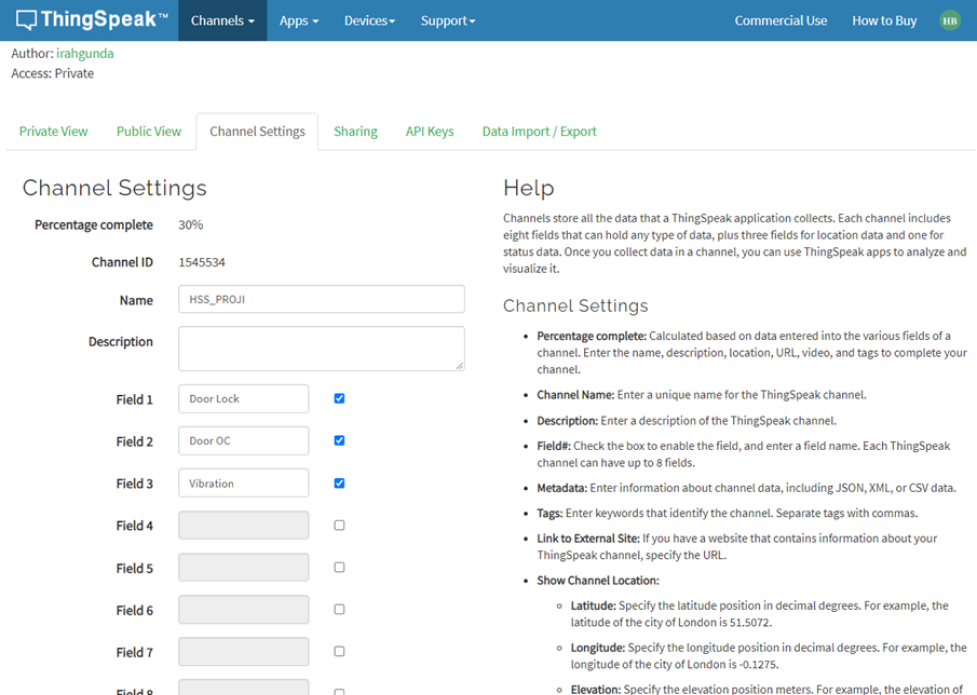This screenshot has width=977, height=695.
Task: Uncheck the Field 1 checkbox
Action: (339, 398)
